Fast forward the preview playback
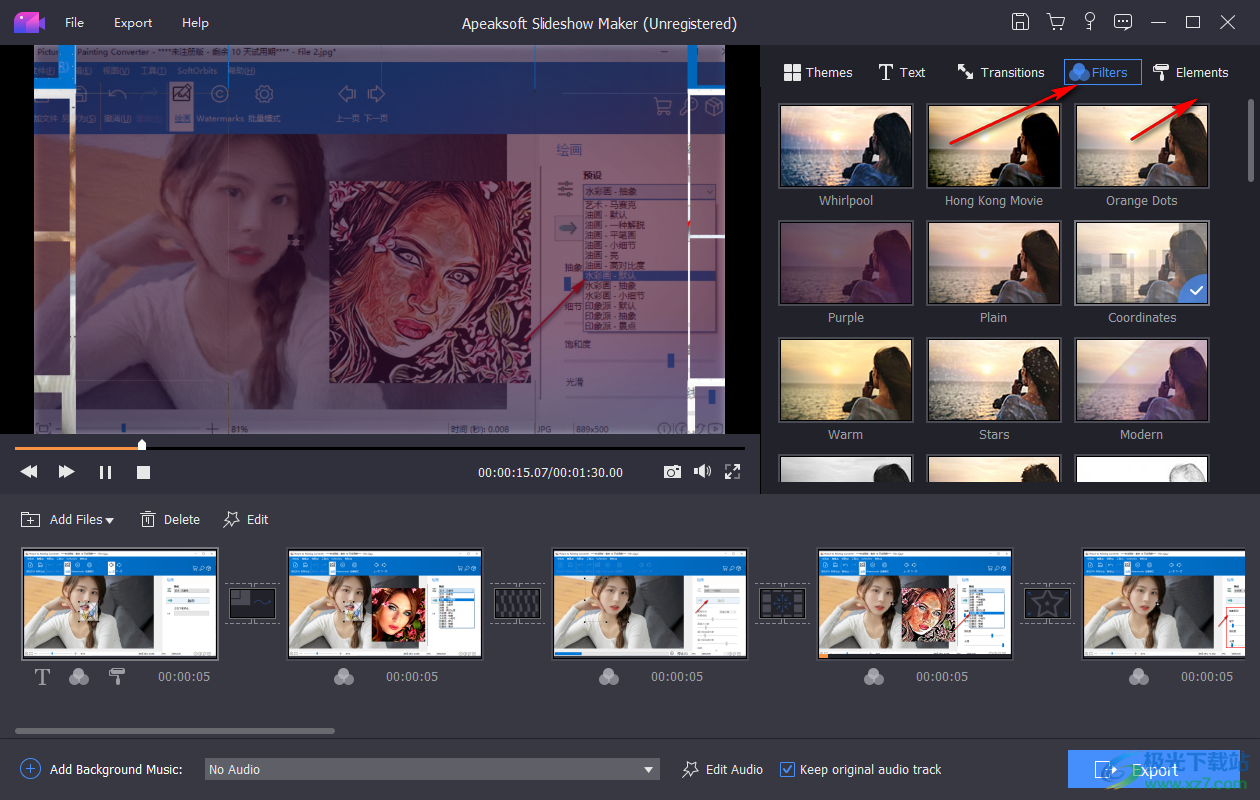The width and height of the screenshot is (1260, 800). point(66,472)
